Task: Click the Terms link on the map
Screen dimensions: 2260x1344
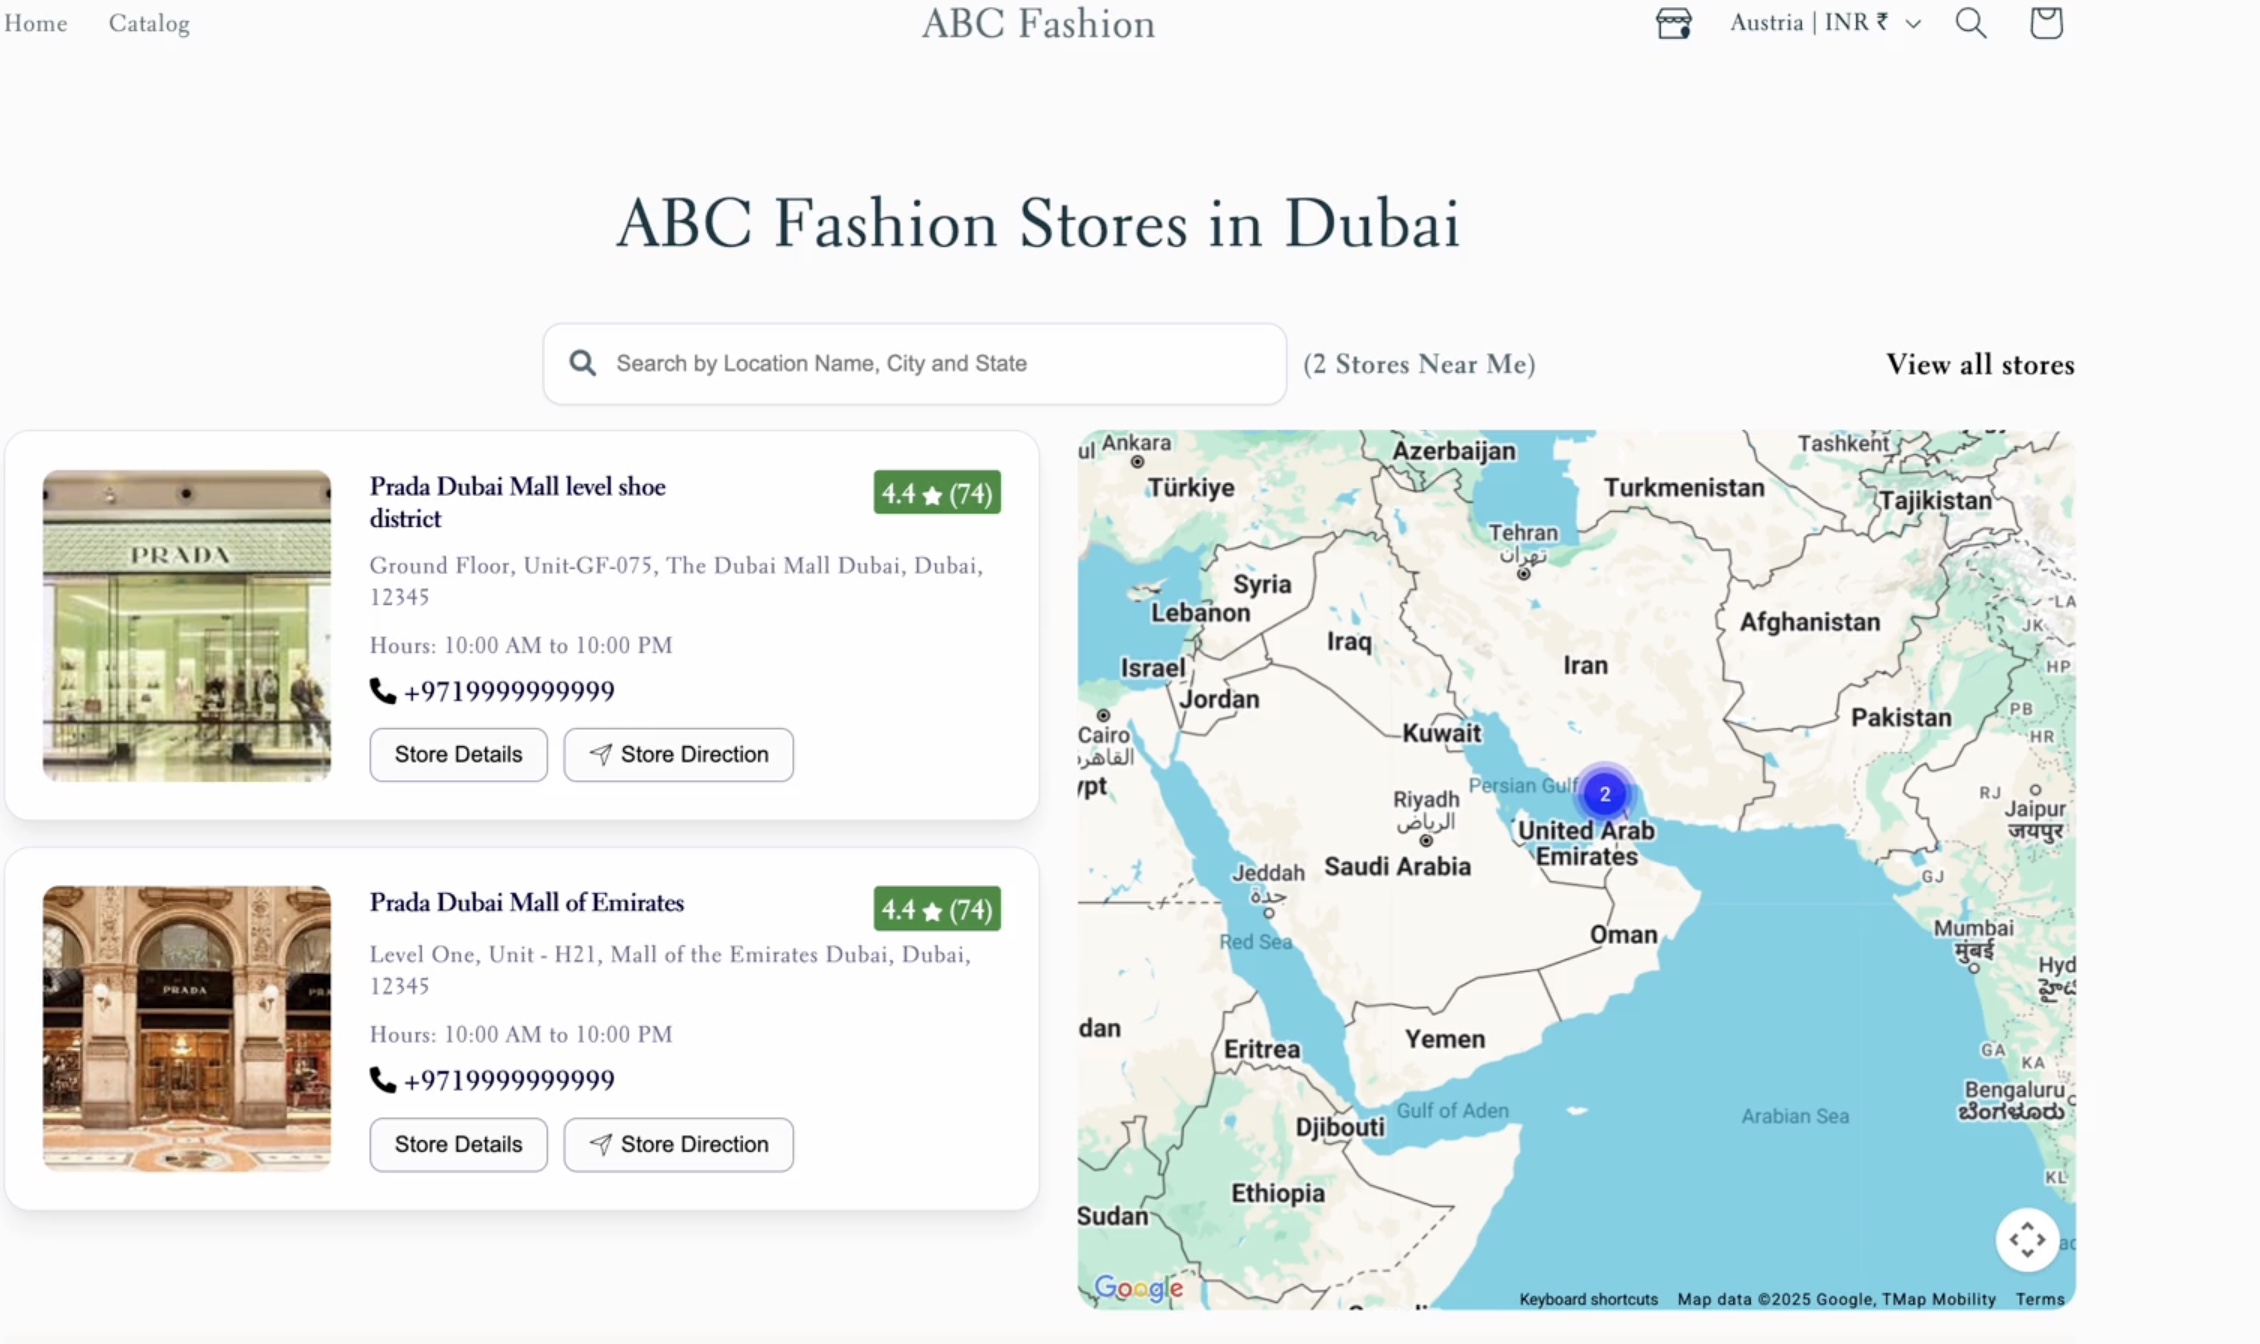Action: (2039, 1299)
